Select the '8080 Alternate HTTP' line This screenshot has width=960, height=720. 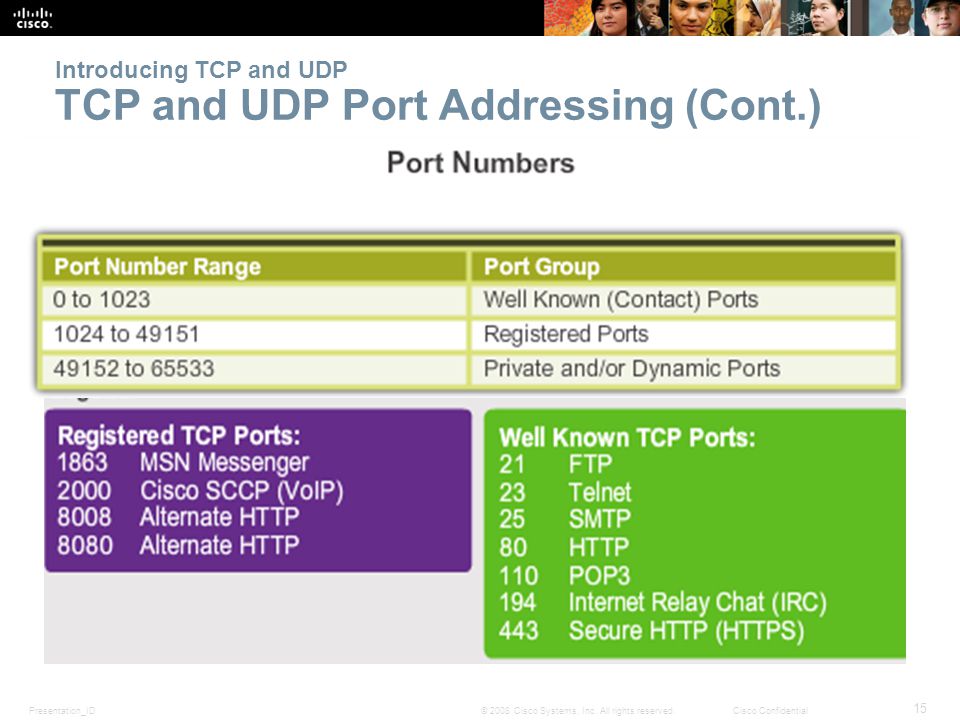click(178, 545)
